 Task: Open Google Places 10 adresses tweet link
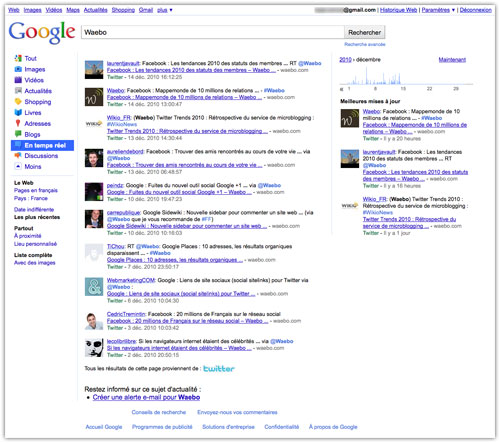point(175,260)
